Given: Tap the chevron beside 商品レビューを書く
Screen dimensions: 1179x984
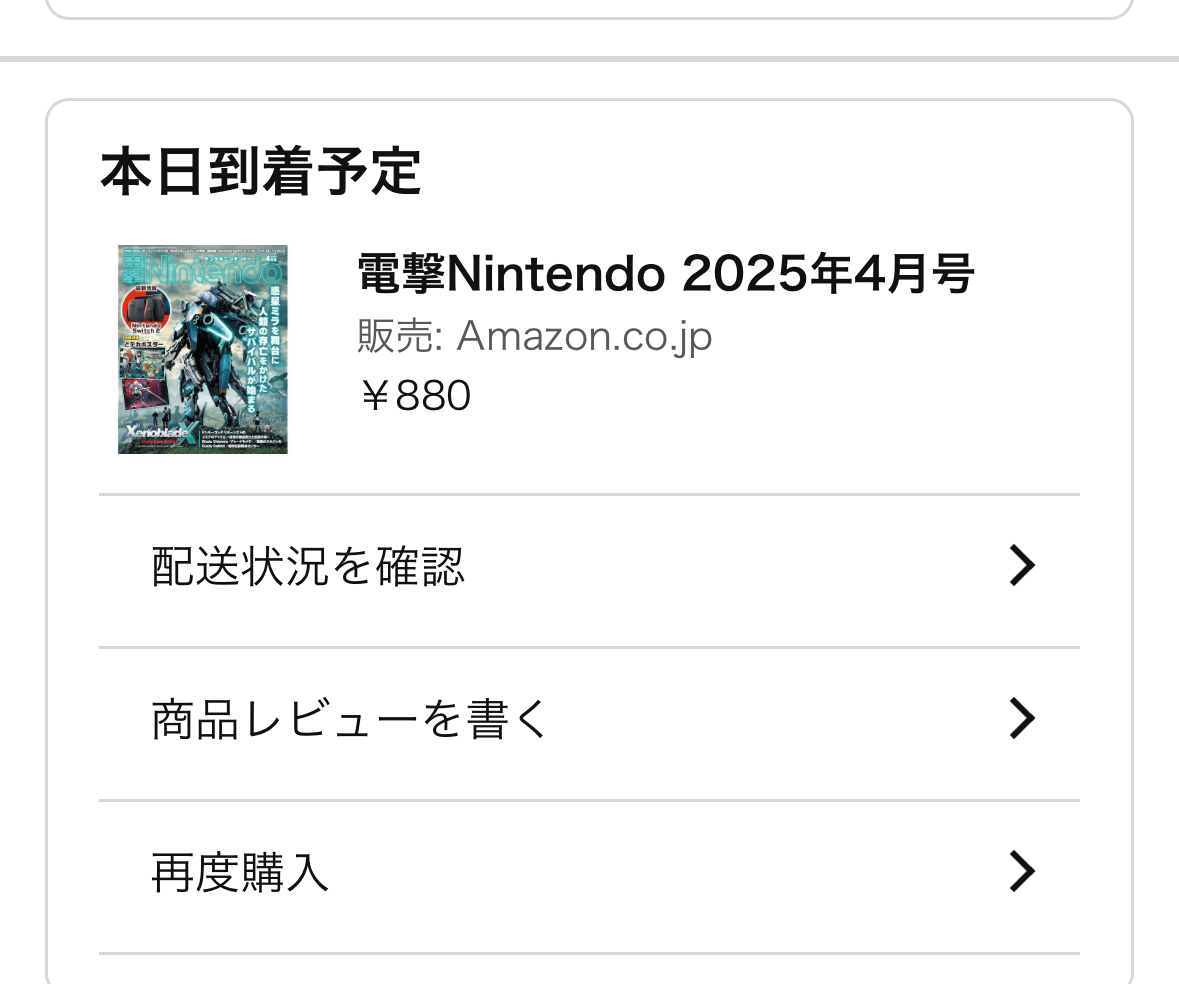Looking at the screenshot, I should click(x=1021, y=719).
